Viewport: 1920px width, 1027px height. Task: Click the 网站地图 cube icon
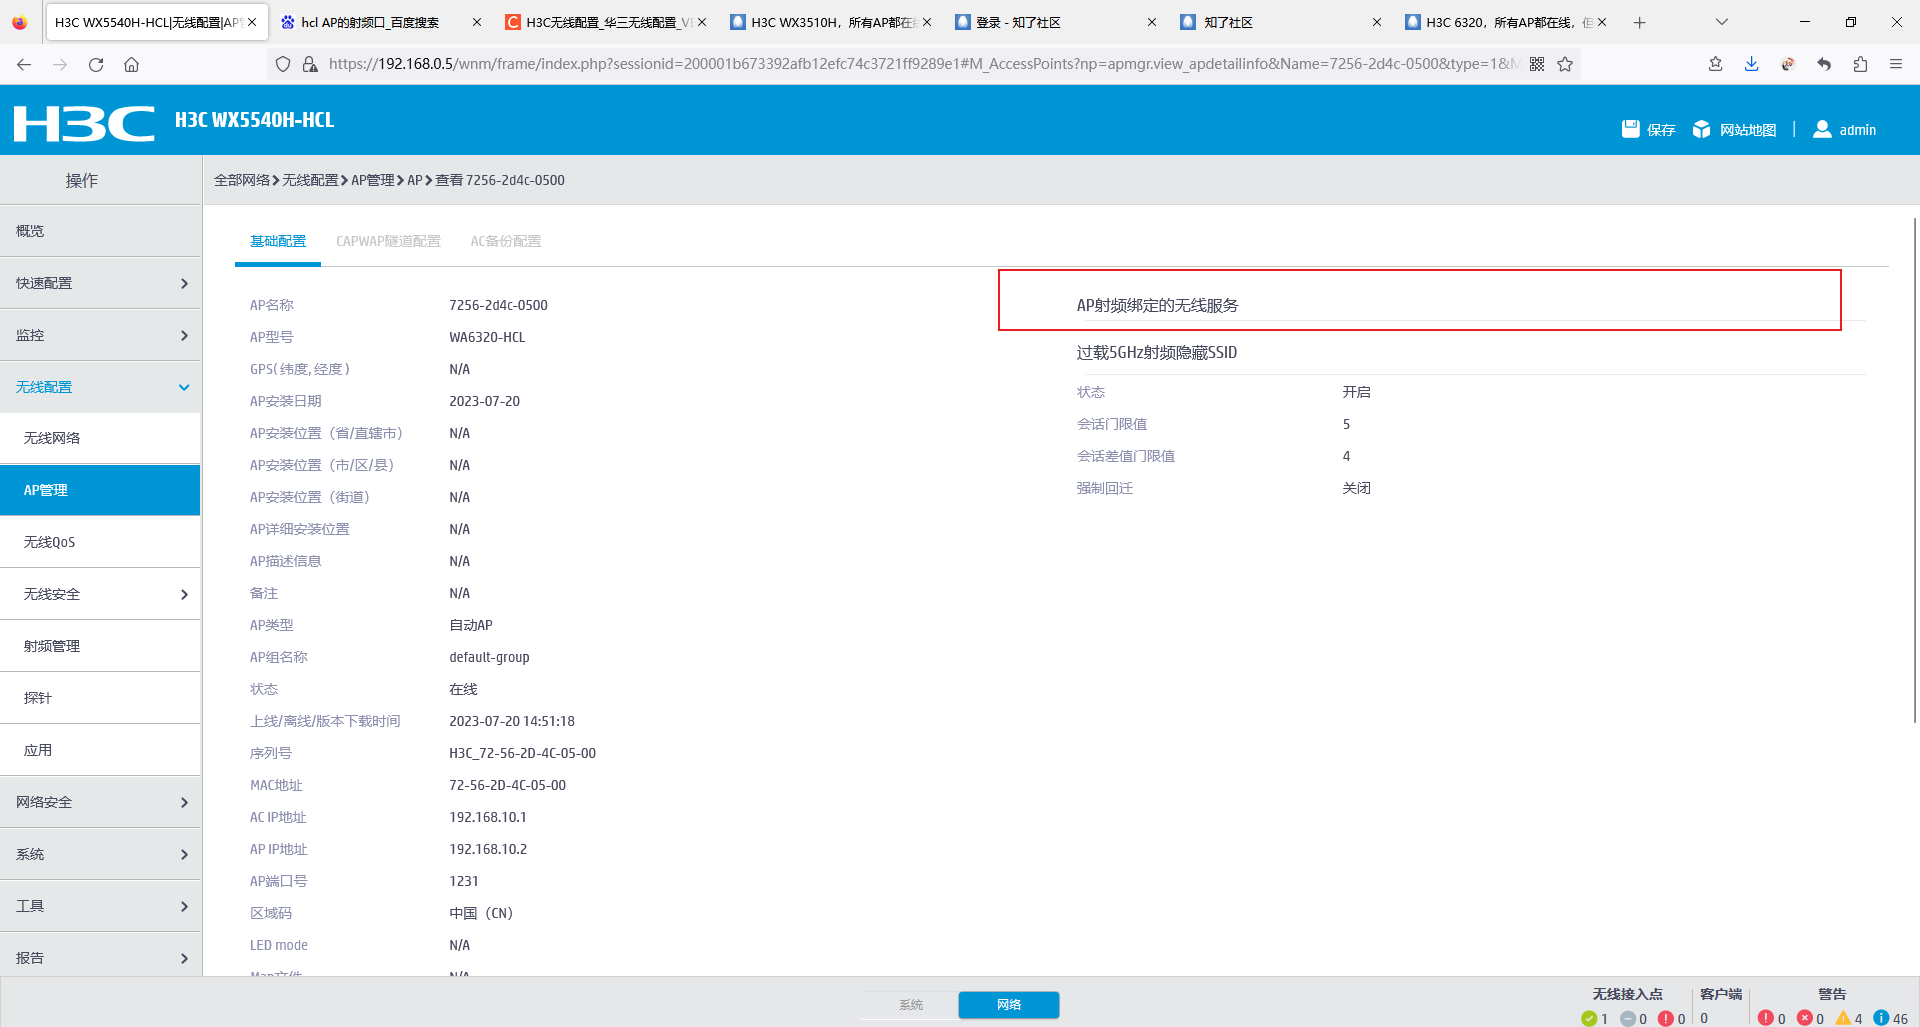click(1701, 129)
